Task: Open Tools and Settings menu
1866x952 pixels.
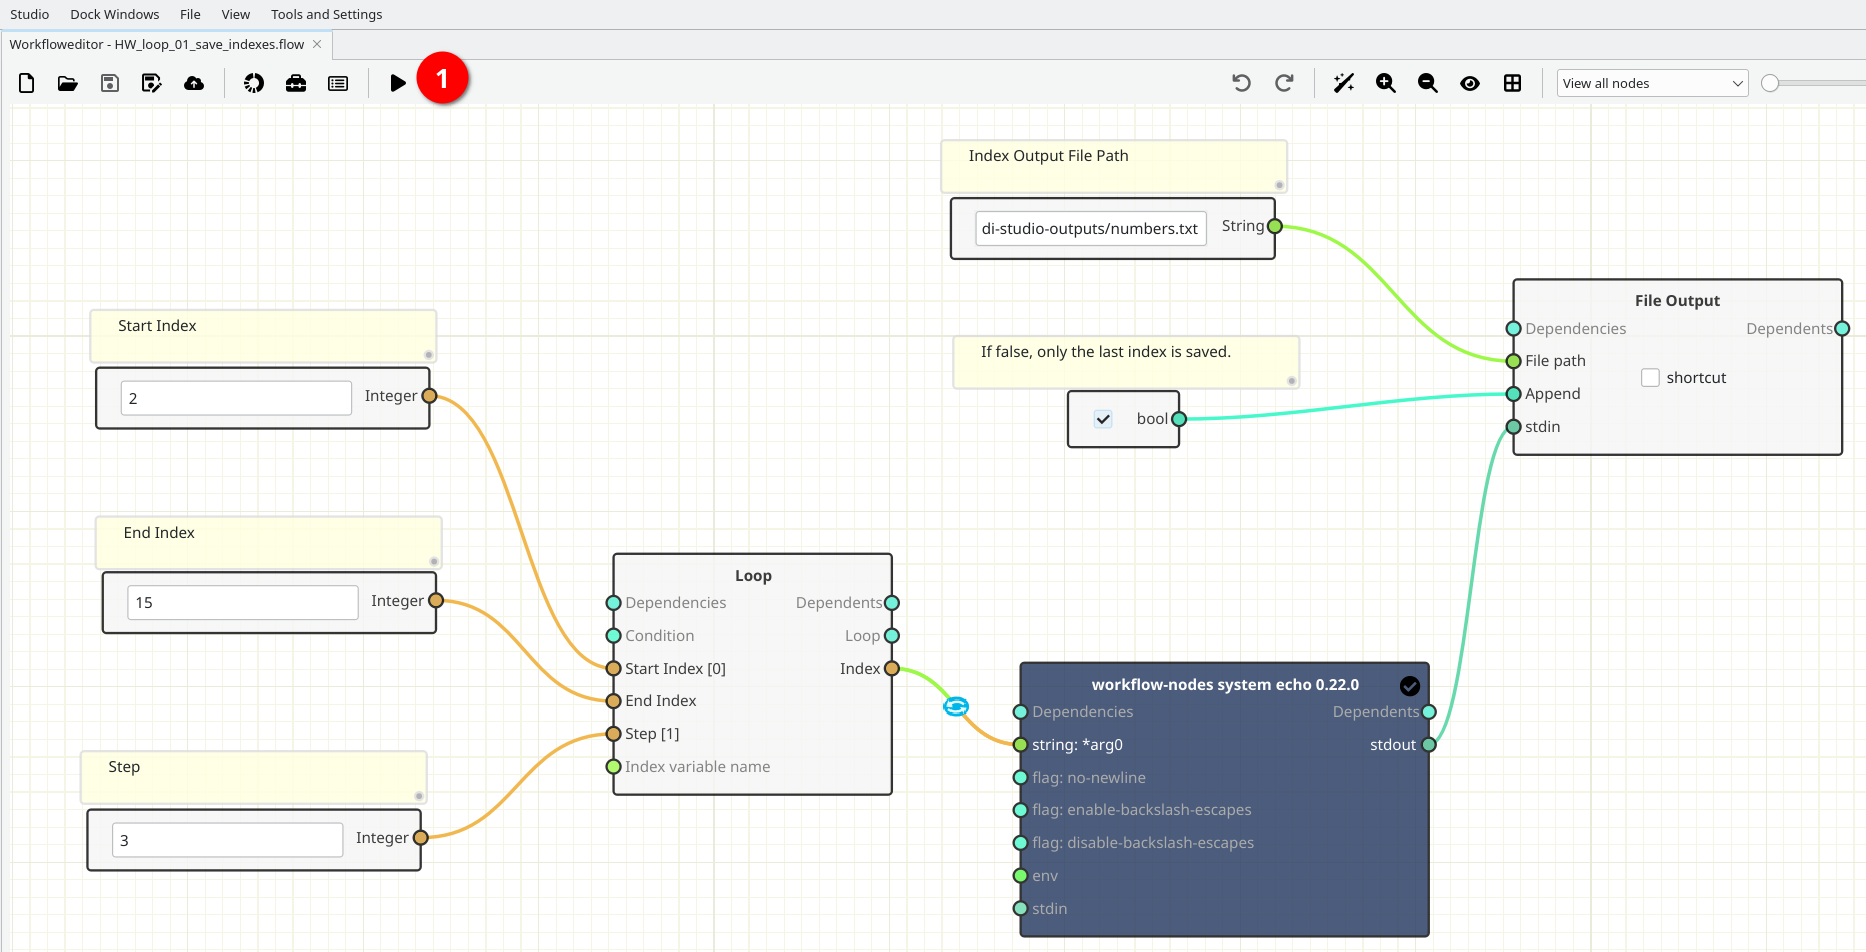Action: point(327,14)
